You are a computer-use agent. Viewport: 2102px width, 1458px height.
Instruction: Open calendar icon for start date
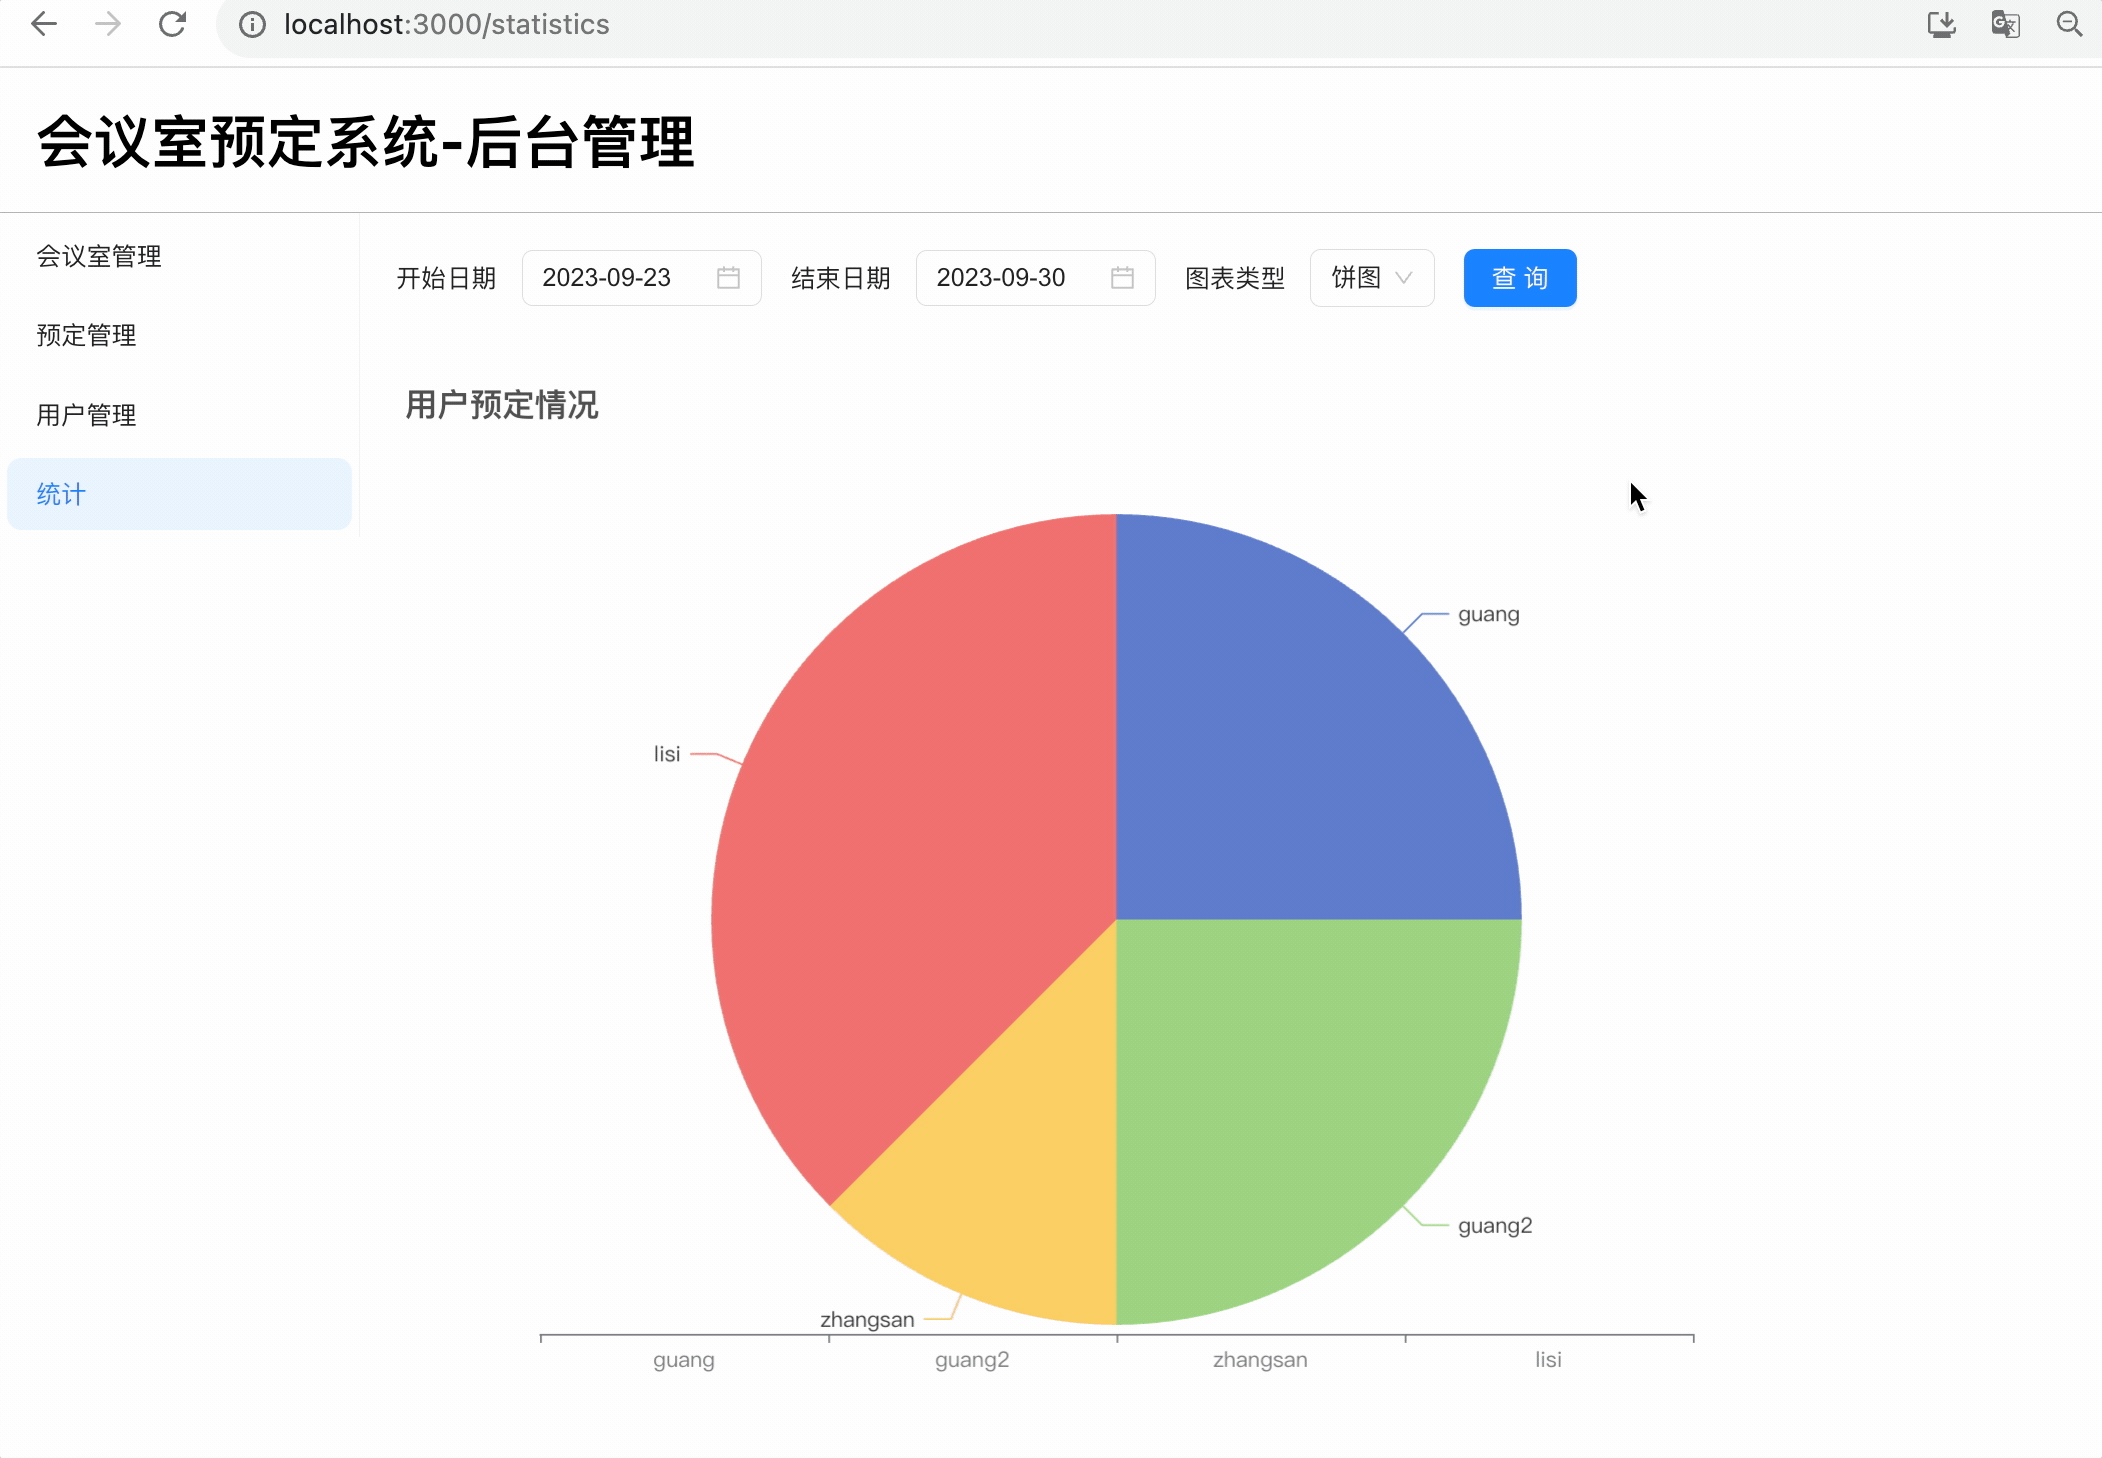coord(728,278)
